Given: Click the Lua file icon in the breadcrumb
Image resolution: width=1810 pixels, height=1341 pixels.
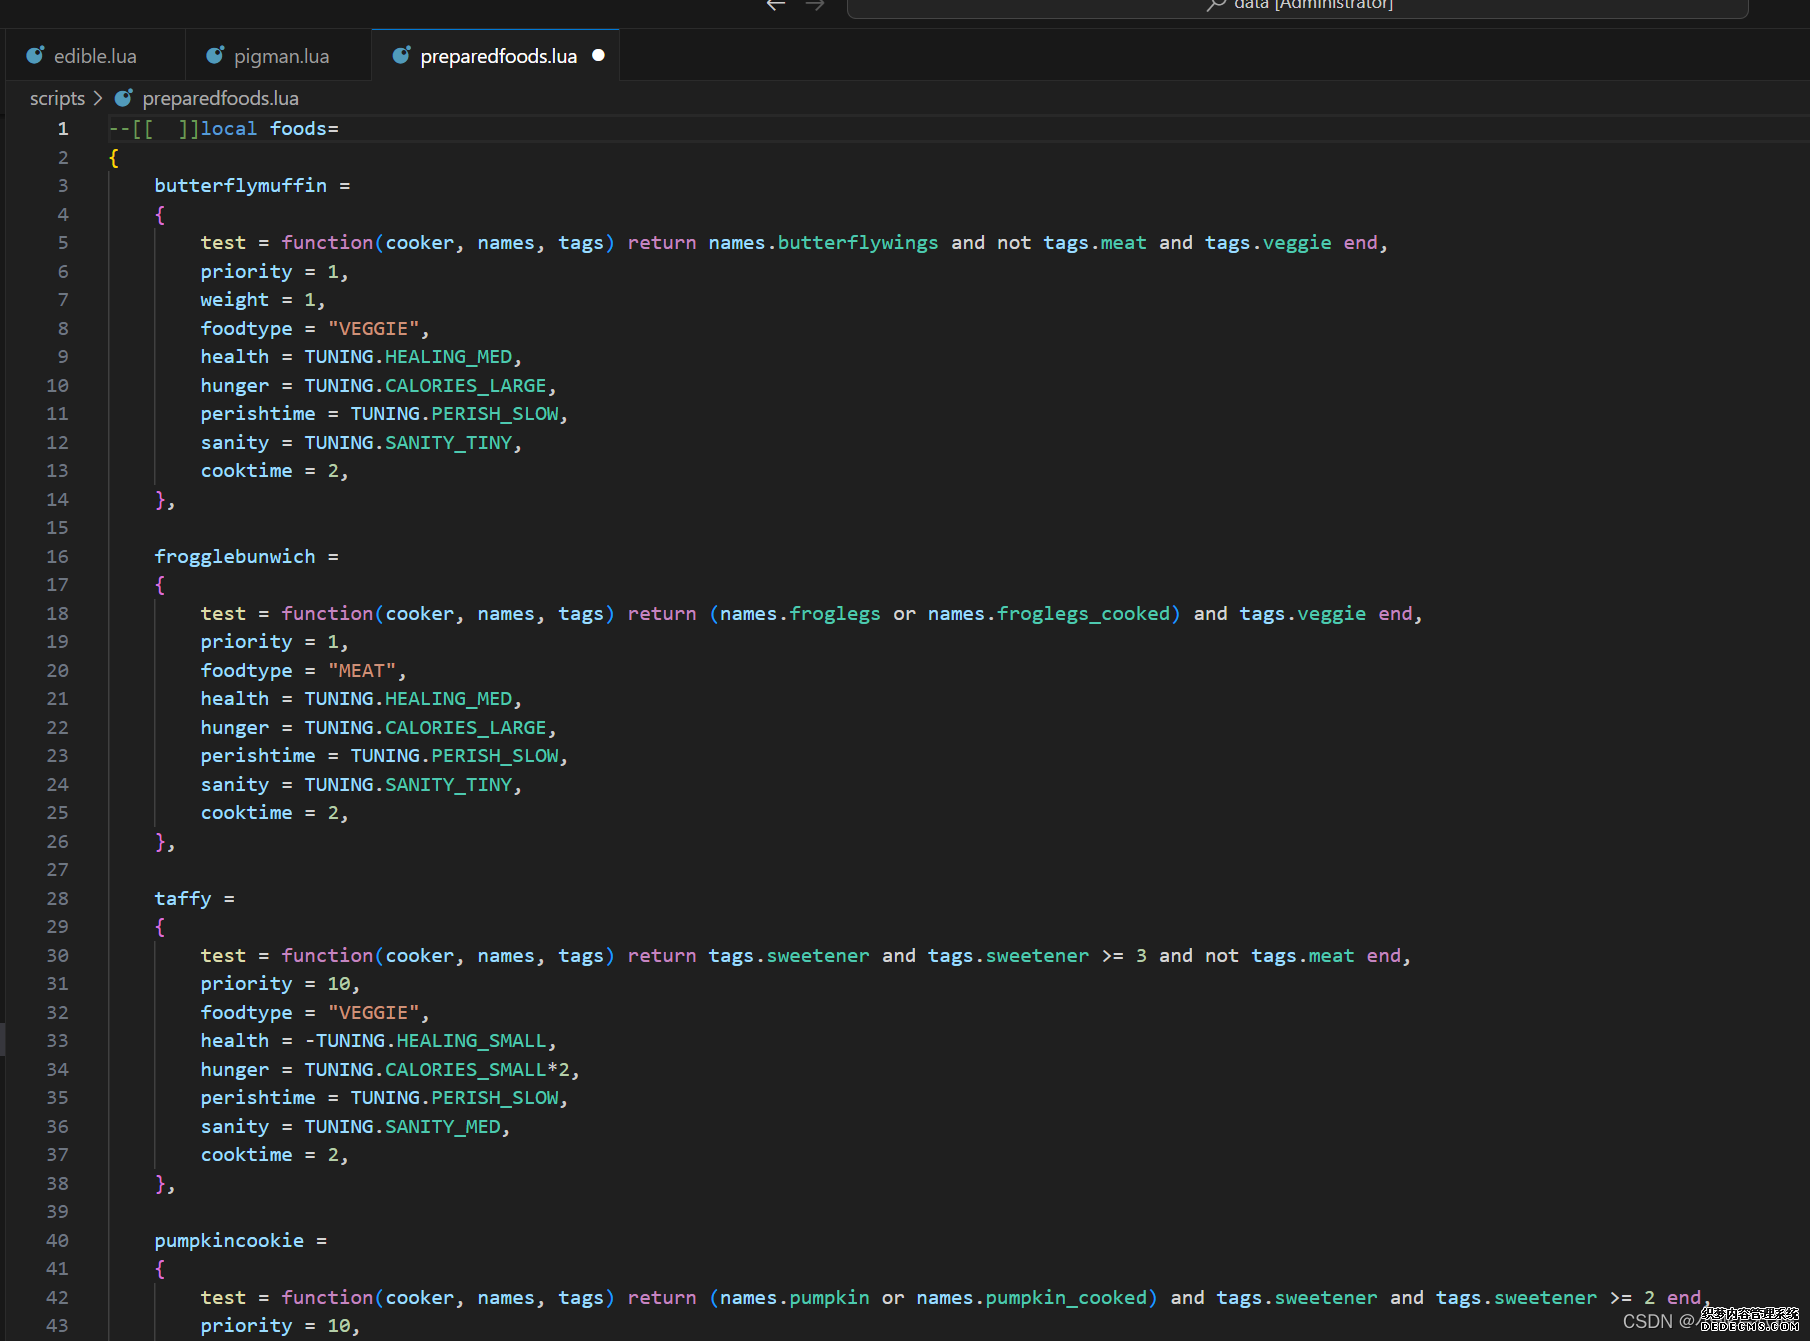Looking at the screenshot, I should [x=124, y=98].
